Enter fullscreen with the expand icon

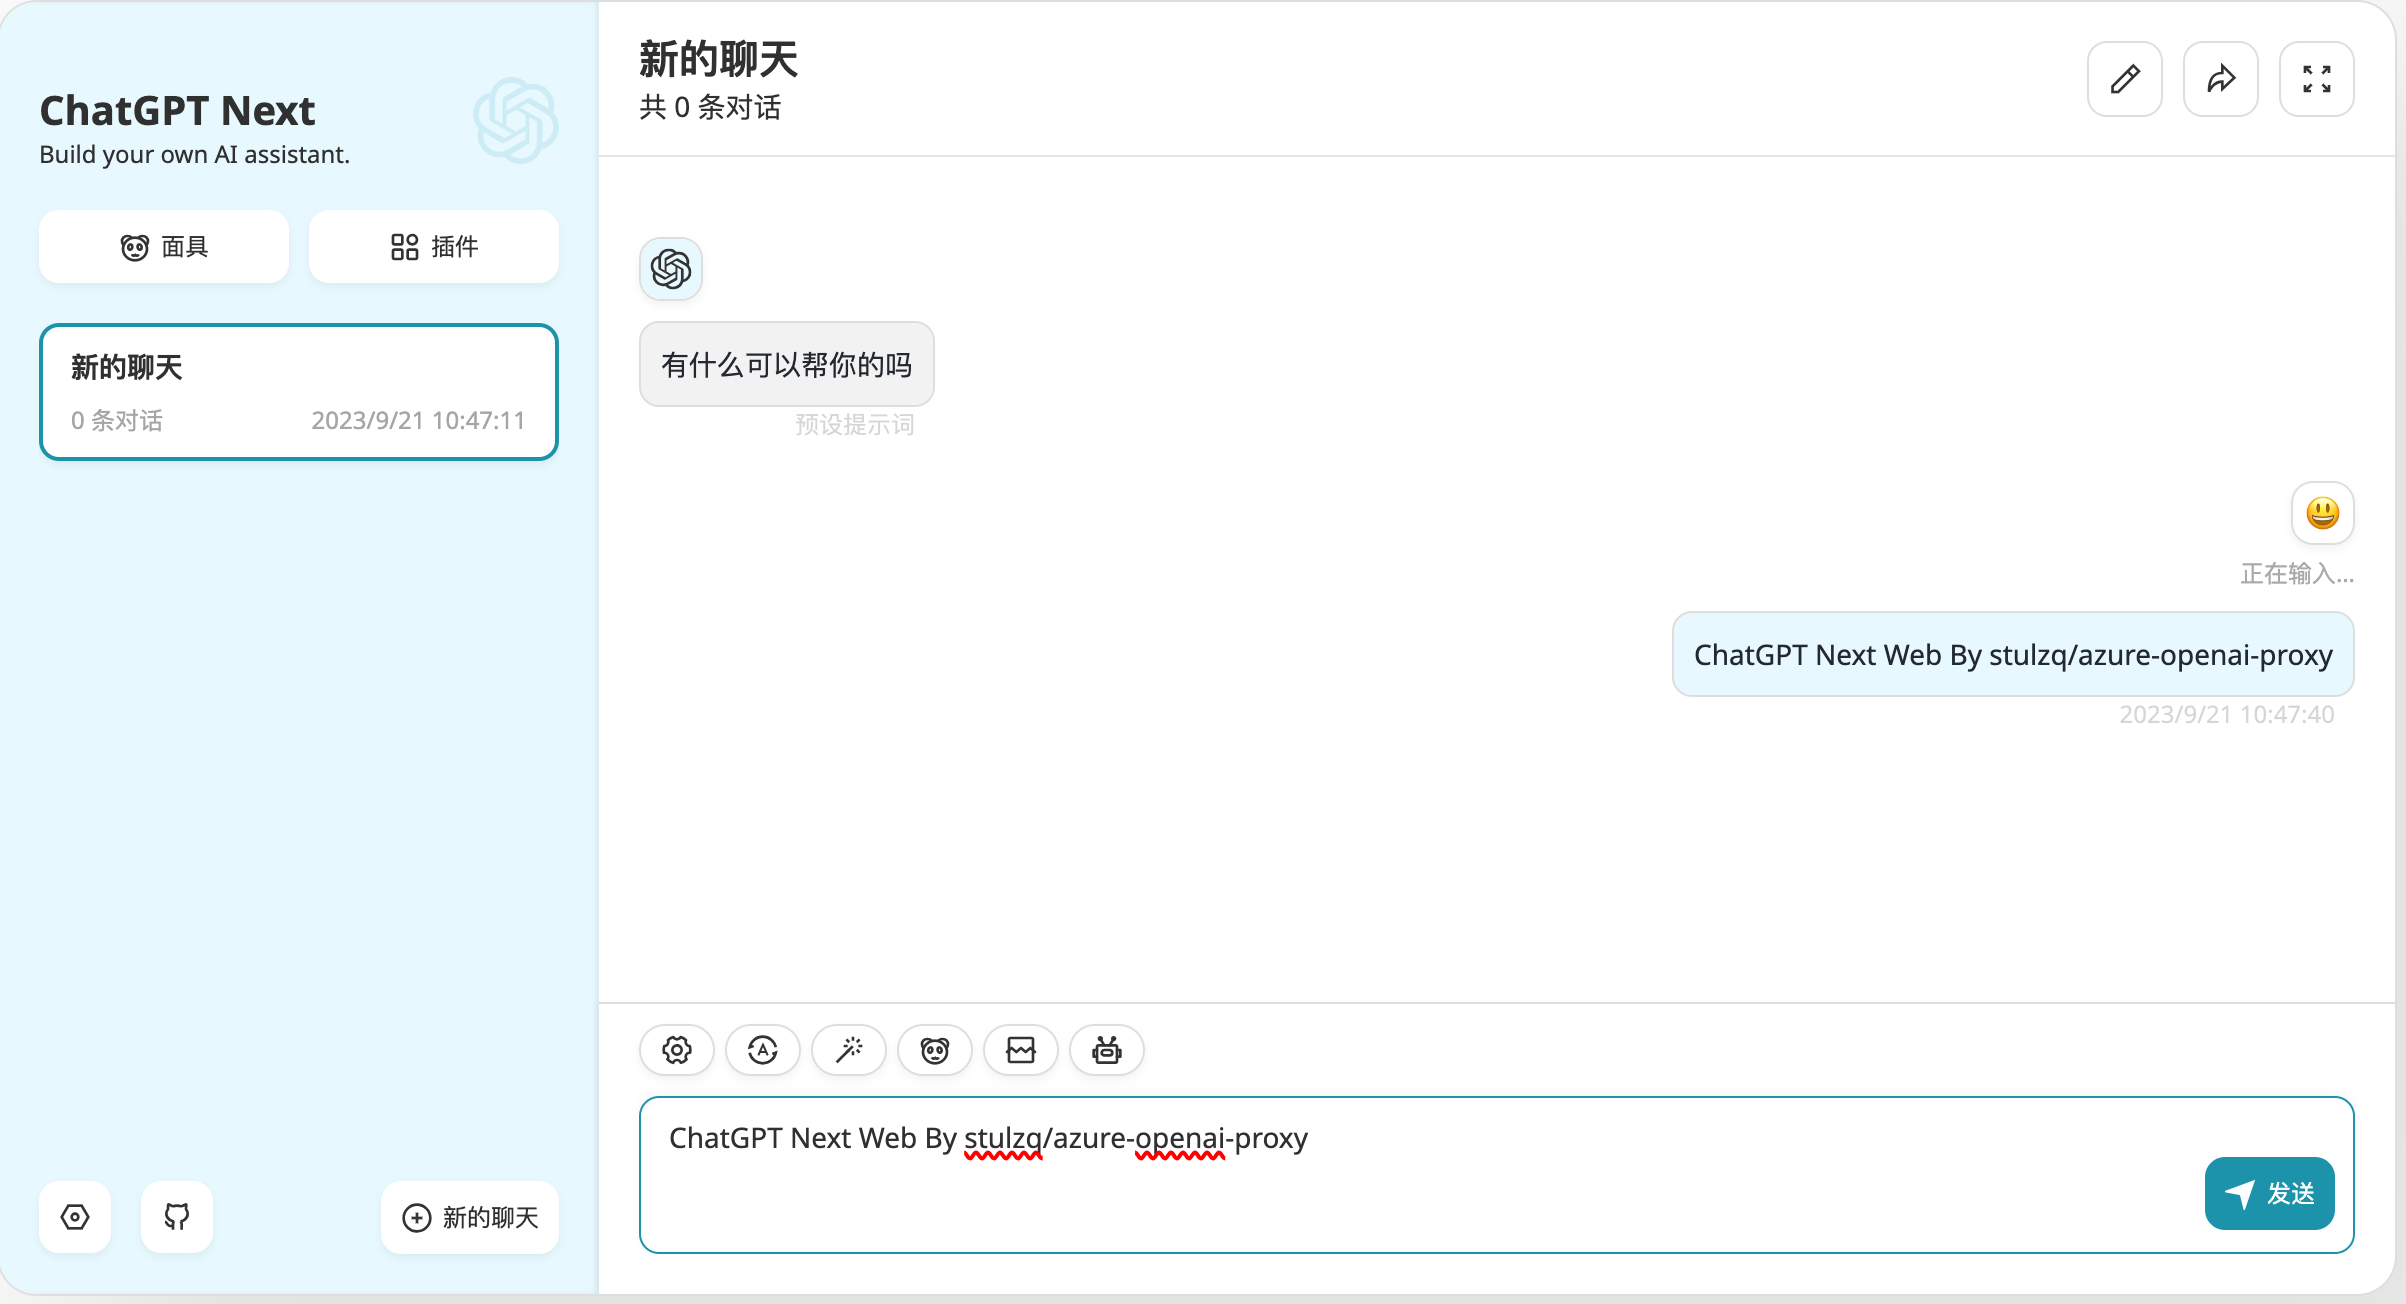coord(2316,78)
